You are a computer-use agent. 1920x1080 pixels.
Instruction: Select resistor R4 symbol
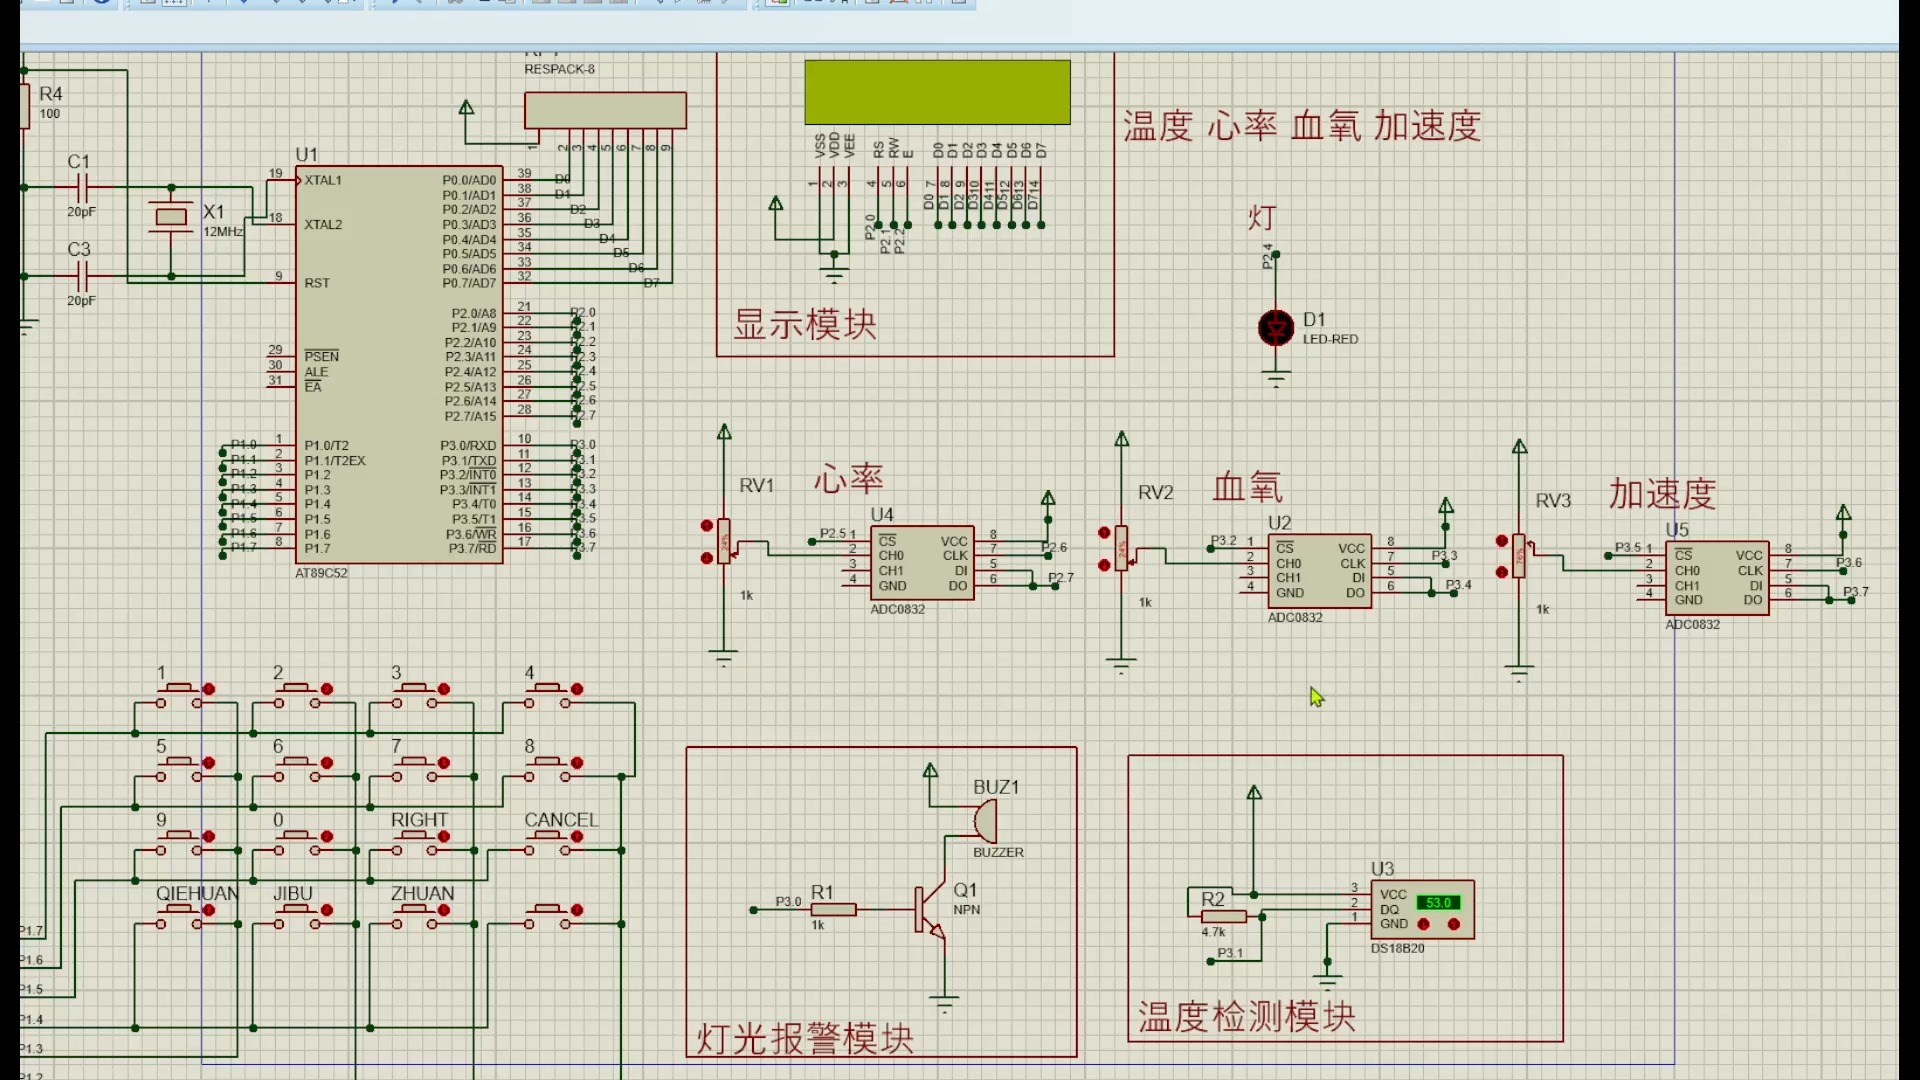pyautogui.click(x=25, y=105)
